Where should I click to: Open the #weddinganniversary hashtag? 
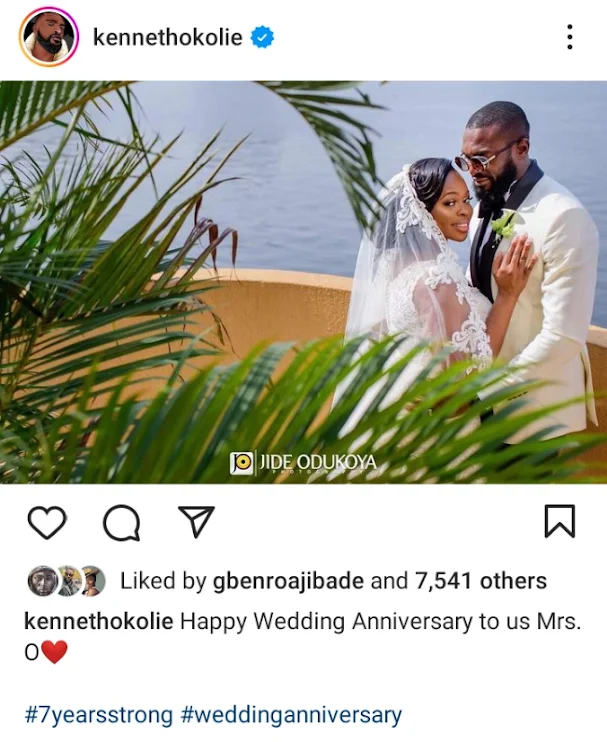291,715
